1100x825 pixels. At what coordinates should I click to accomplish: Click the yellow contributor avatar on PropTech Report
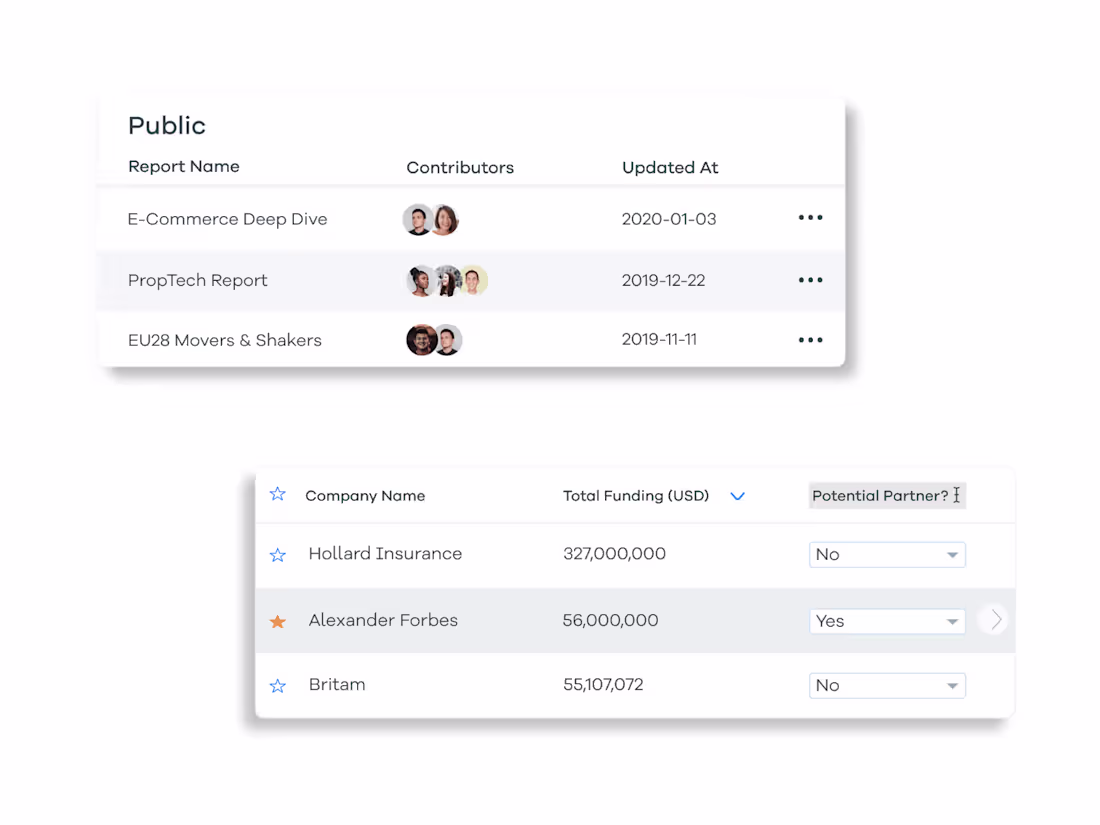[474, 281]
